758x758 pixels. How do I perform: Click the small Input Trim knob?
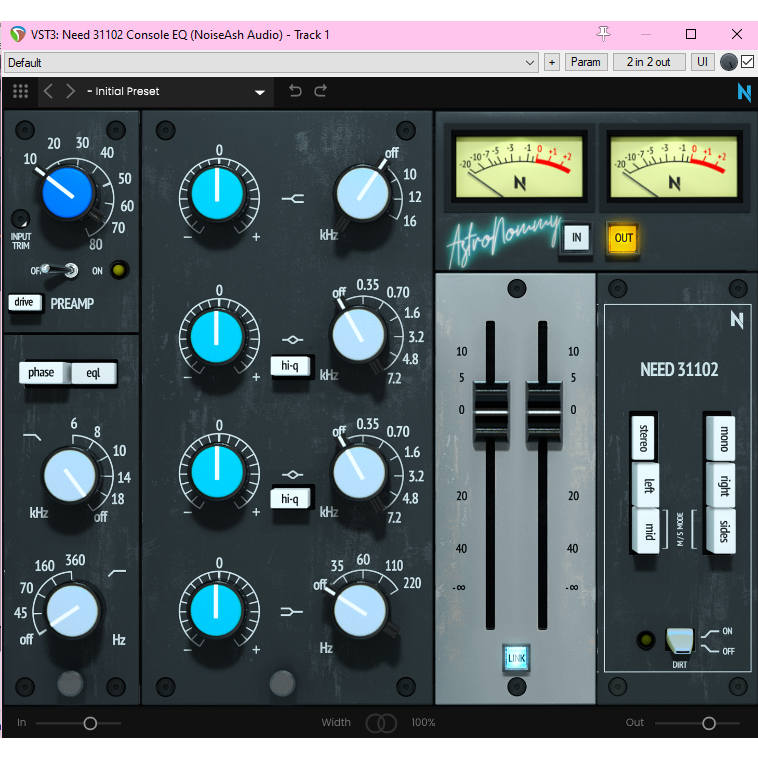tap(20, 219)
